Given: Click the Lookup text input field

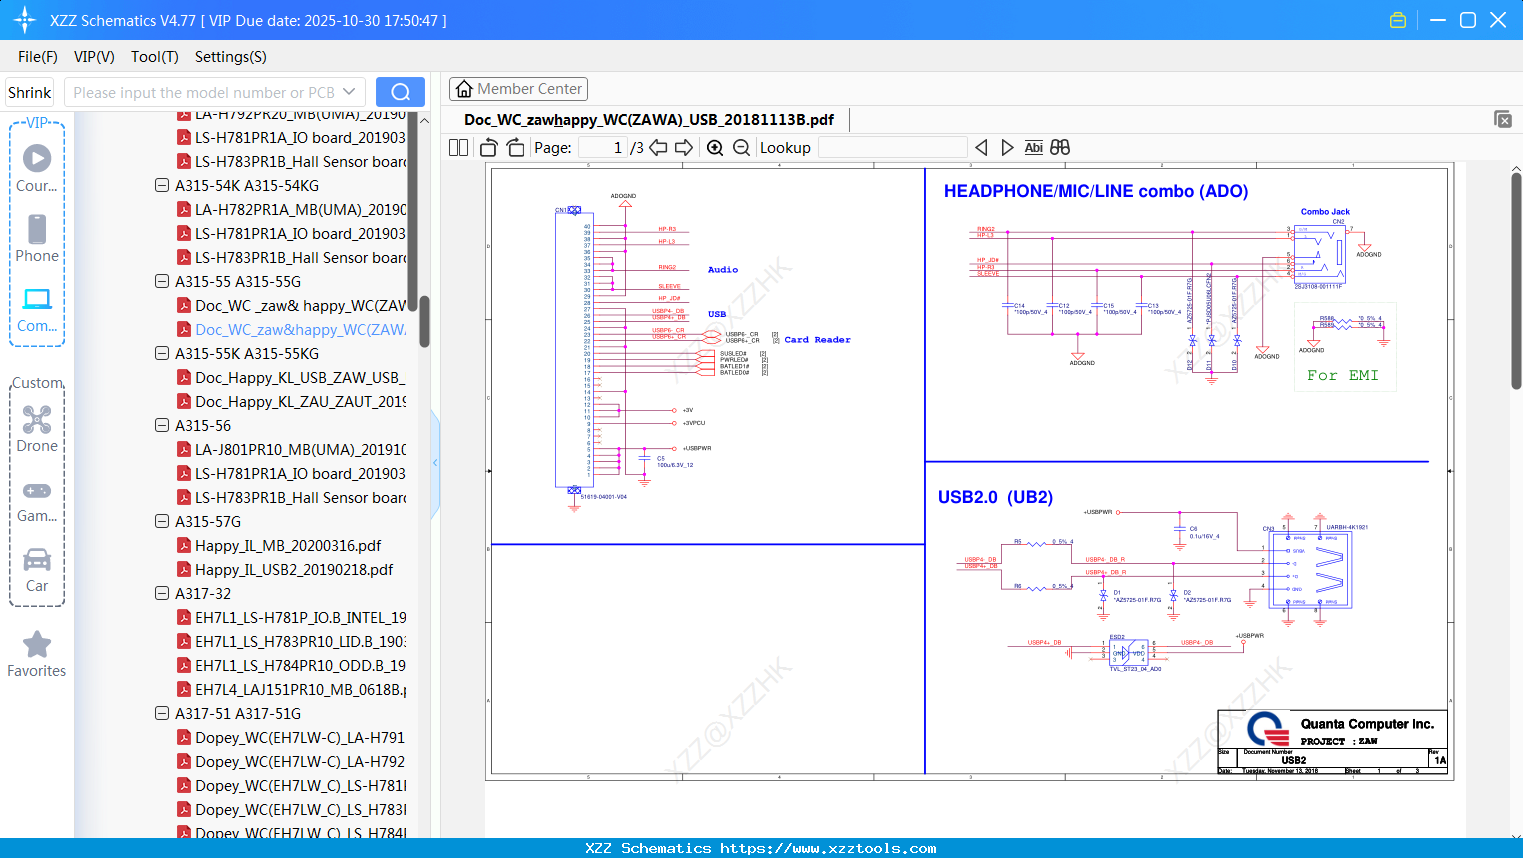Looking at the screenshot, I should click(892, 148).
